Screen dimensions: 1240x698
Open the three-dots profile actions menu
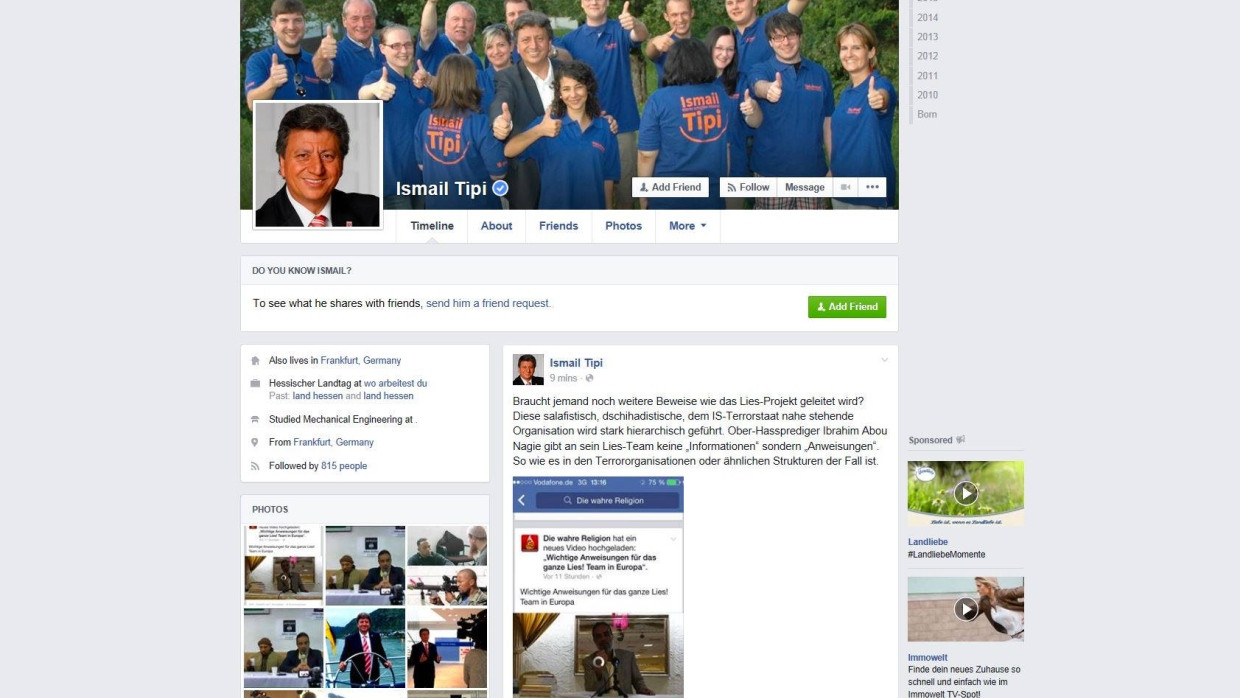click(872, 187)
